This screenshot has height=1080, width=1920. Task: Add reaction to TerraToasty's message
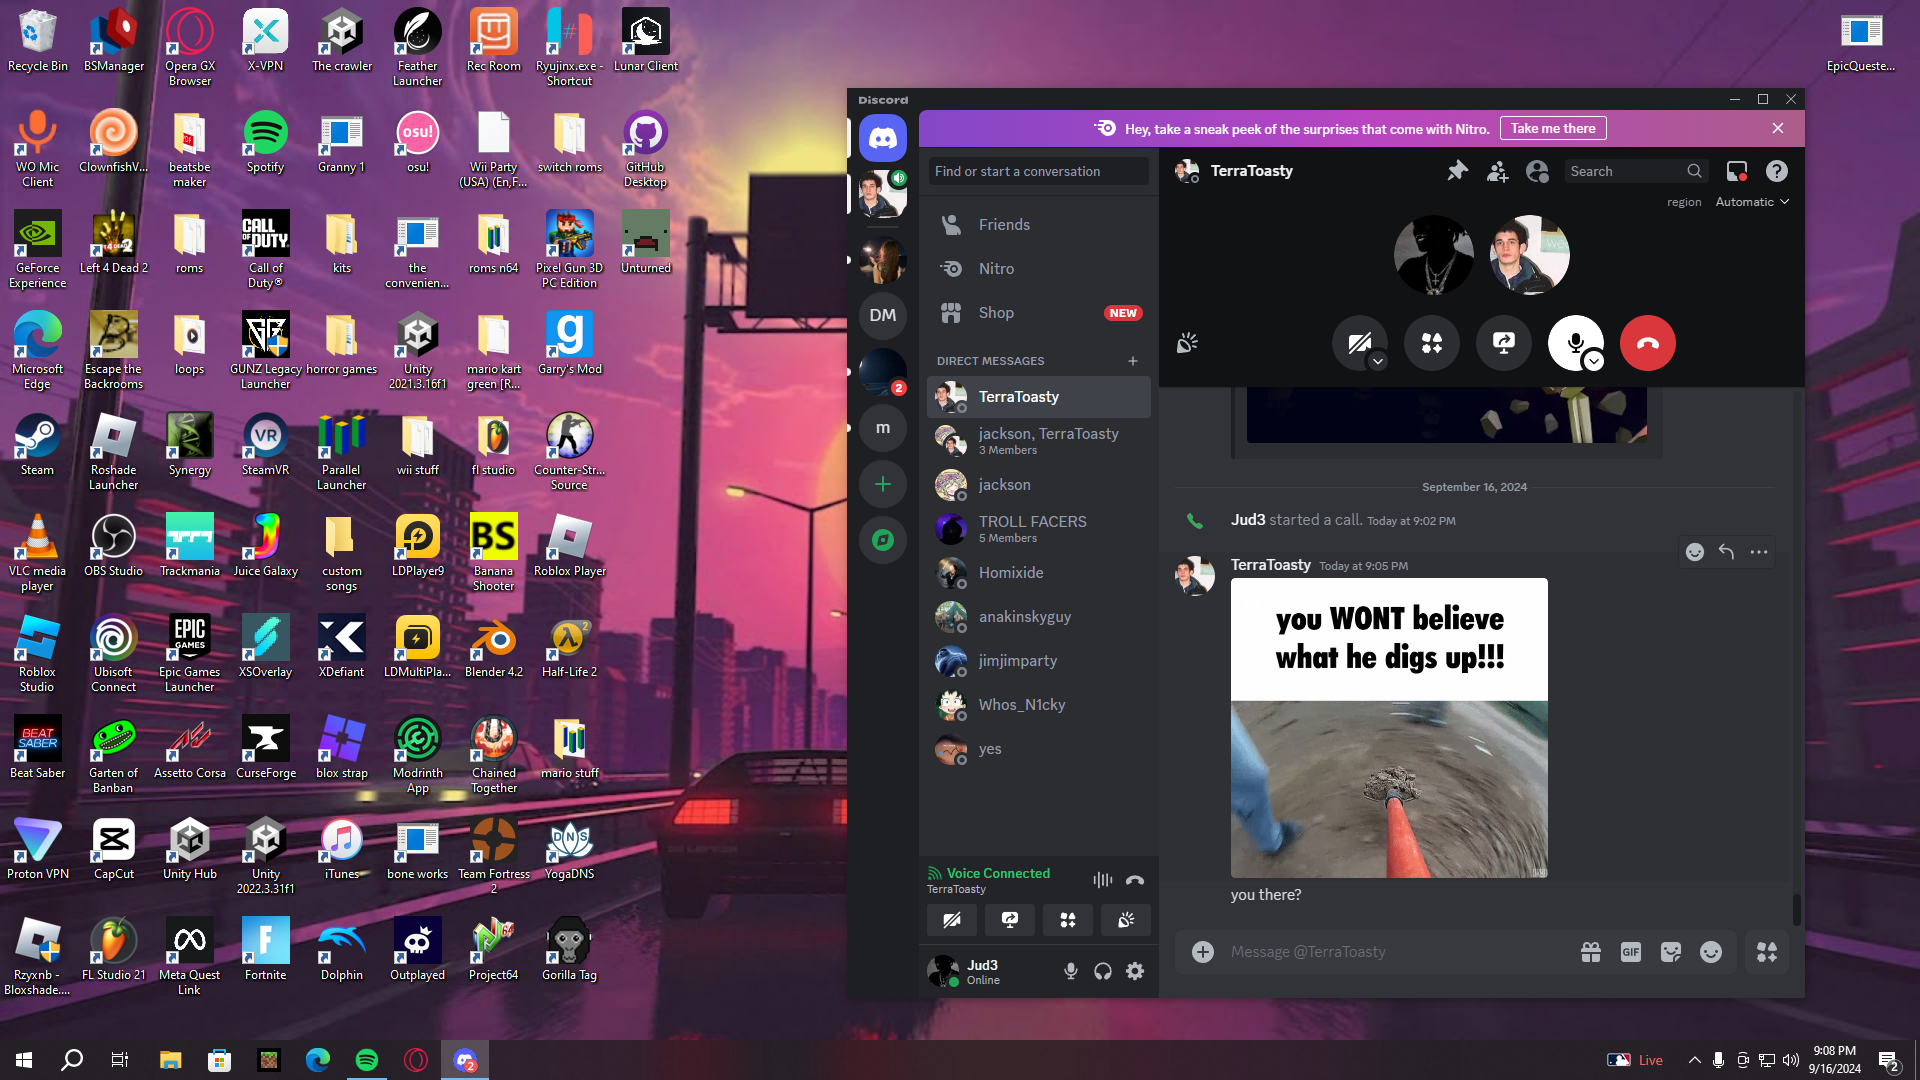pyautogui.click(x=1695, y=552)
